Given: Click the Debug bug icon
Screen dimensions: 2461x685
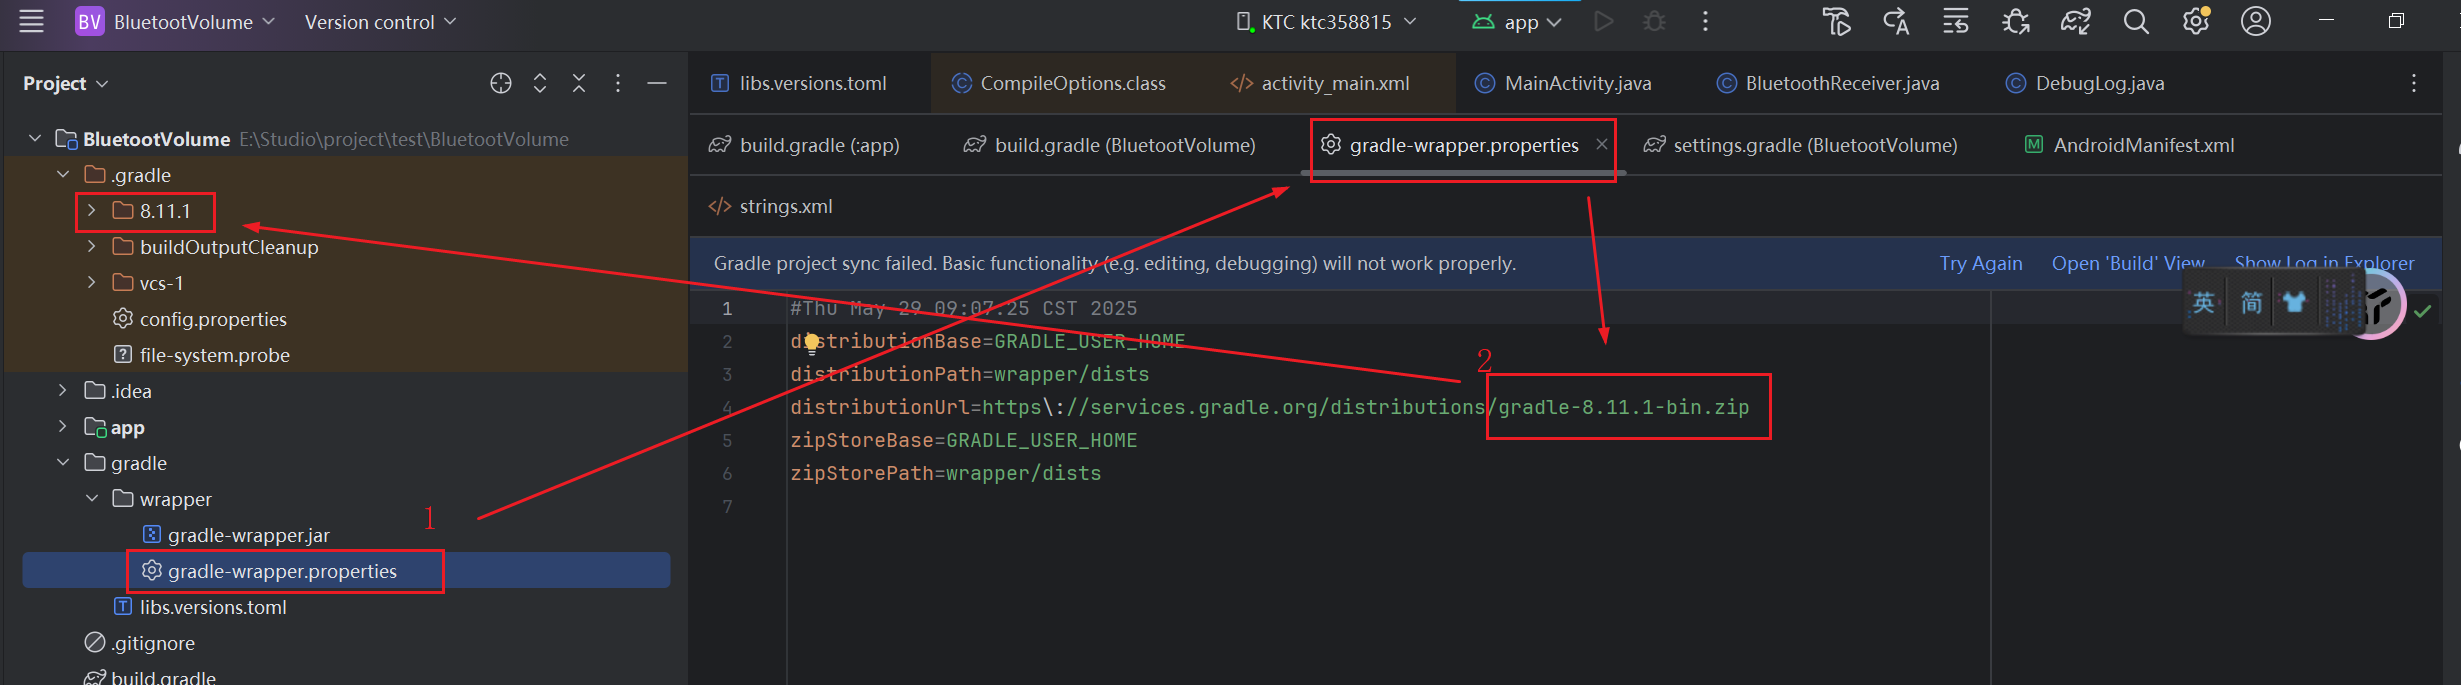Looking at the screenshot, I should tap(1654, 21).
